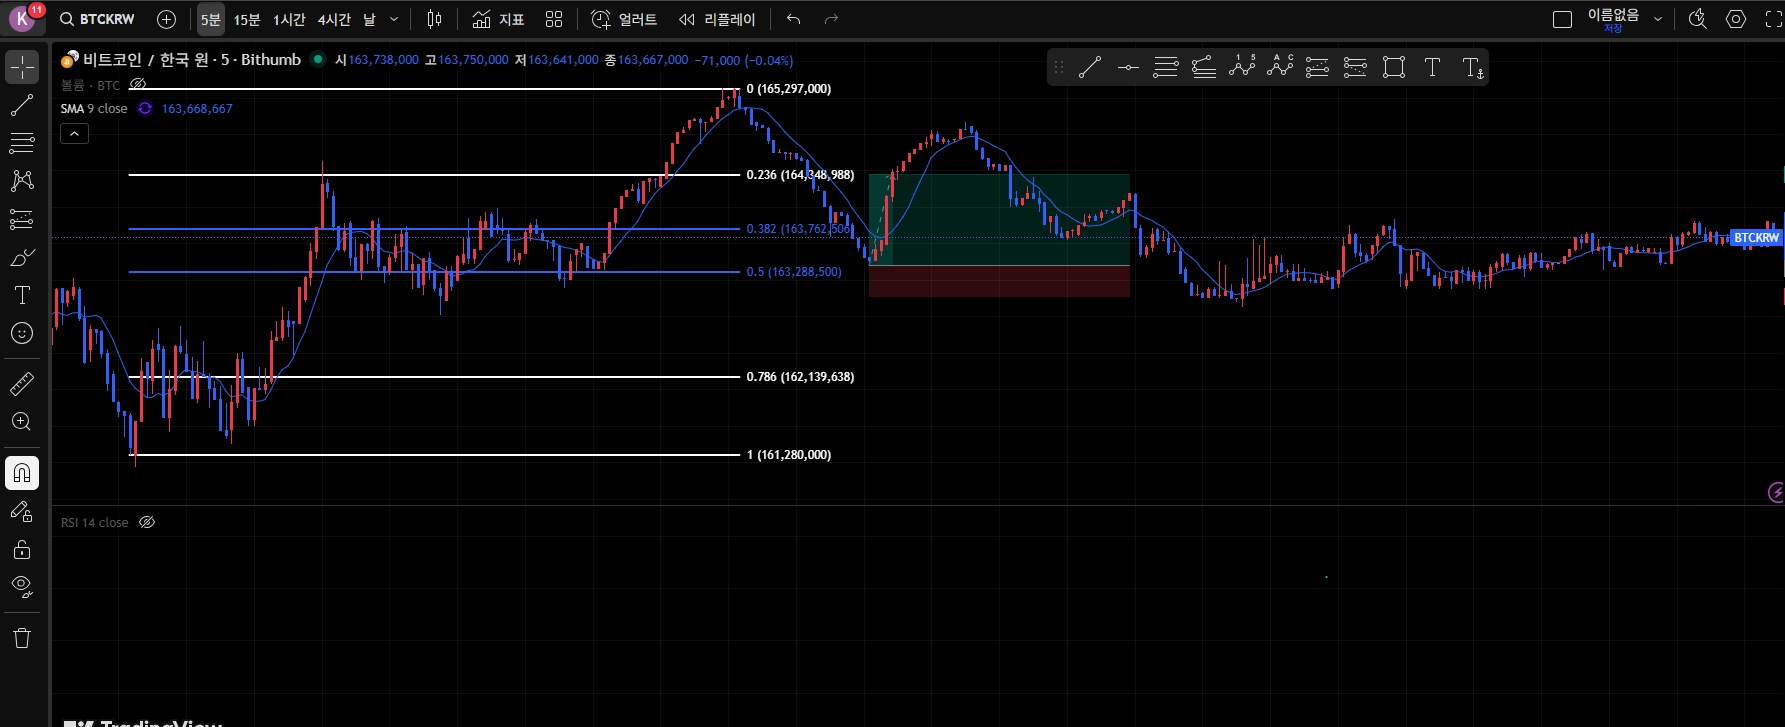Toggle stay in drawing mode
The height and width of the screenshot is (727, 1785).
click(22, 511)
